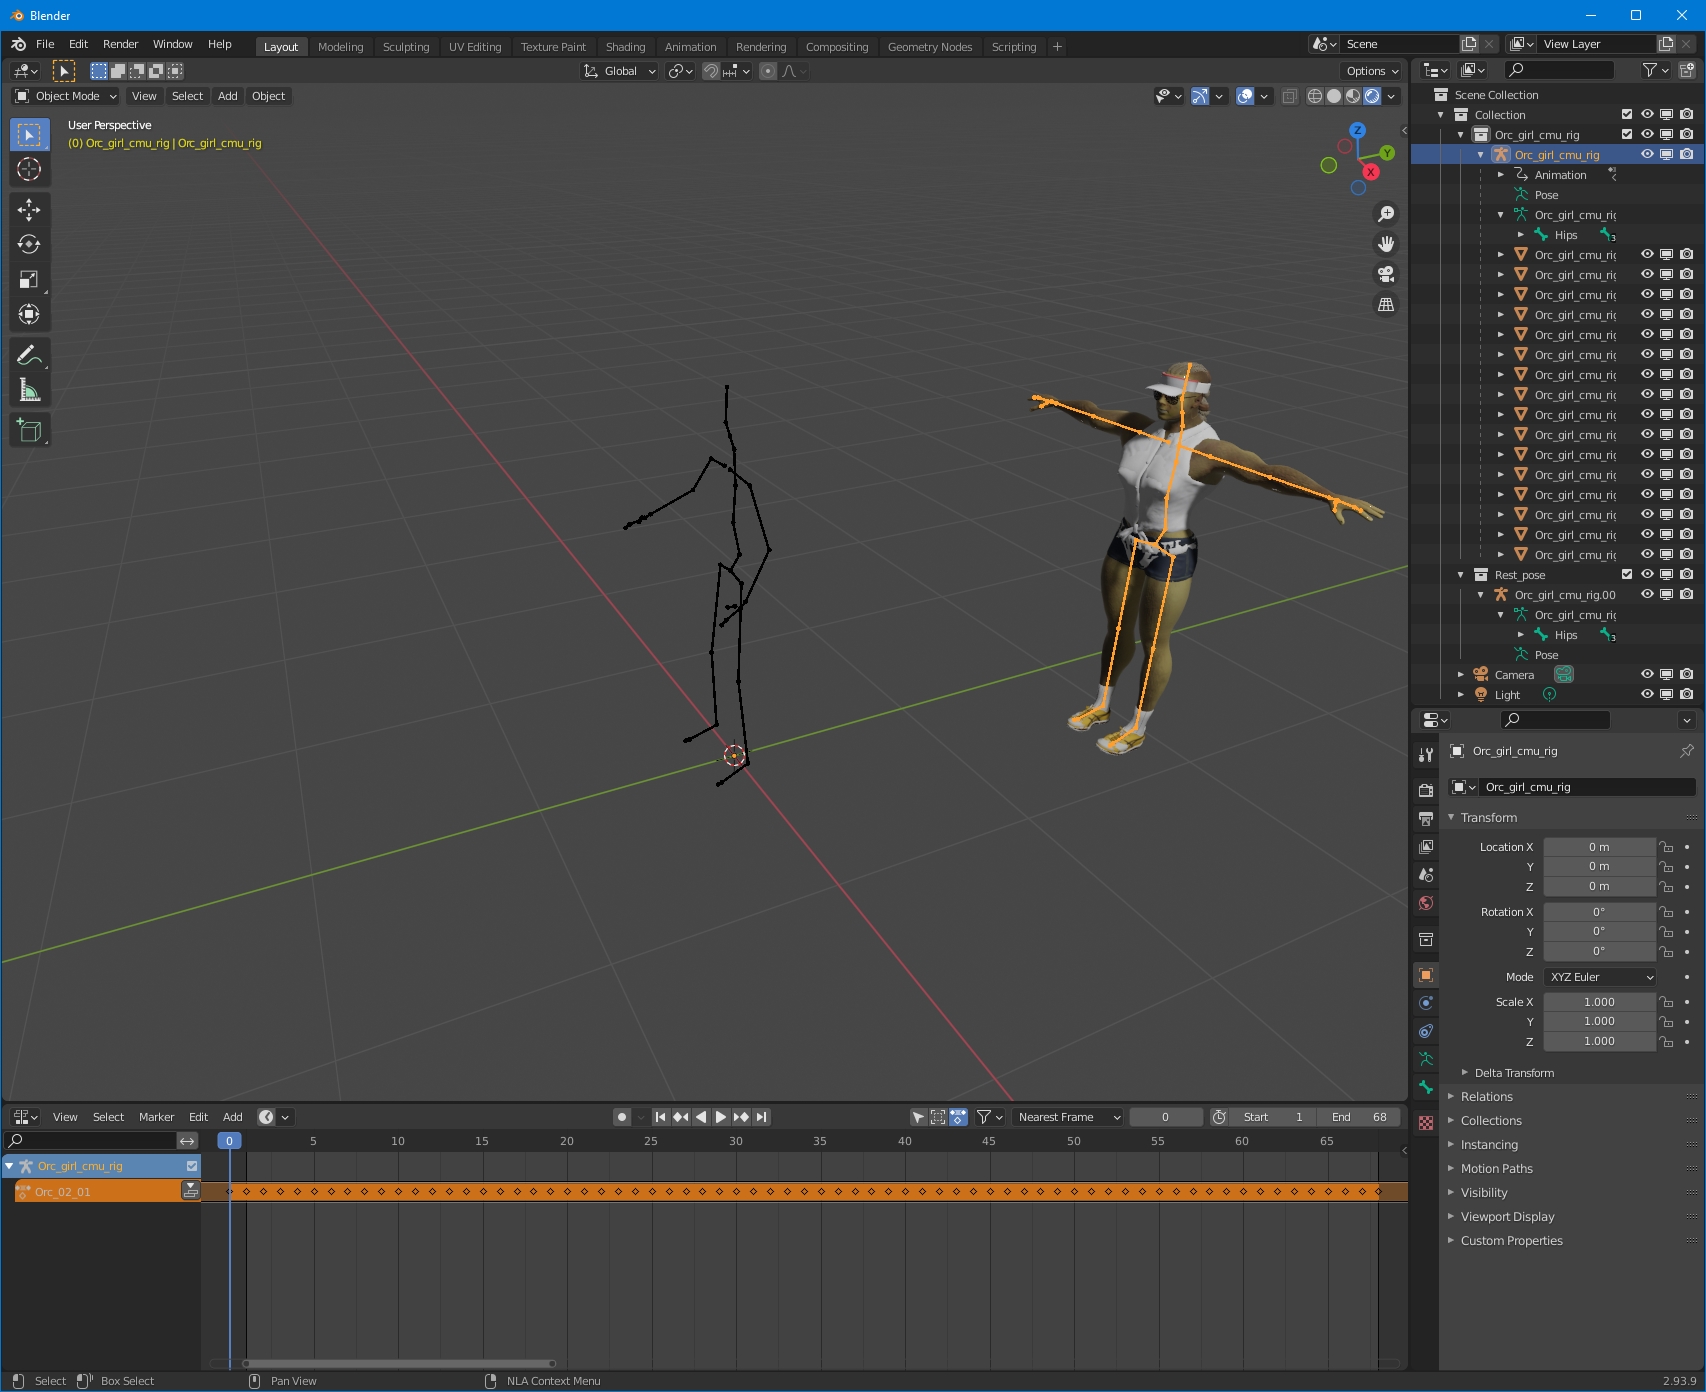This screenshot has width=1706, height=1392.
Task: Hide Camera in viewport via eye icon
Action: coord(1647,674)
